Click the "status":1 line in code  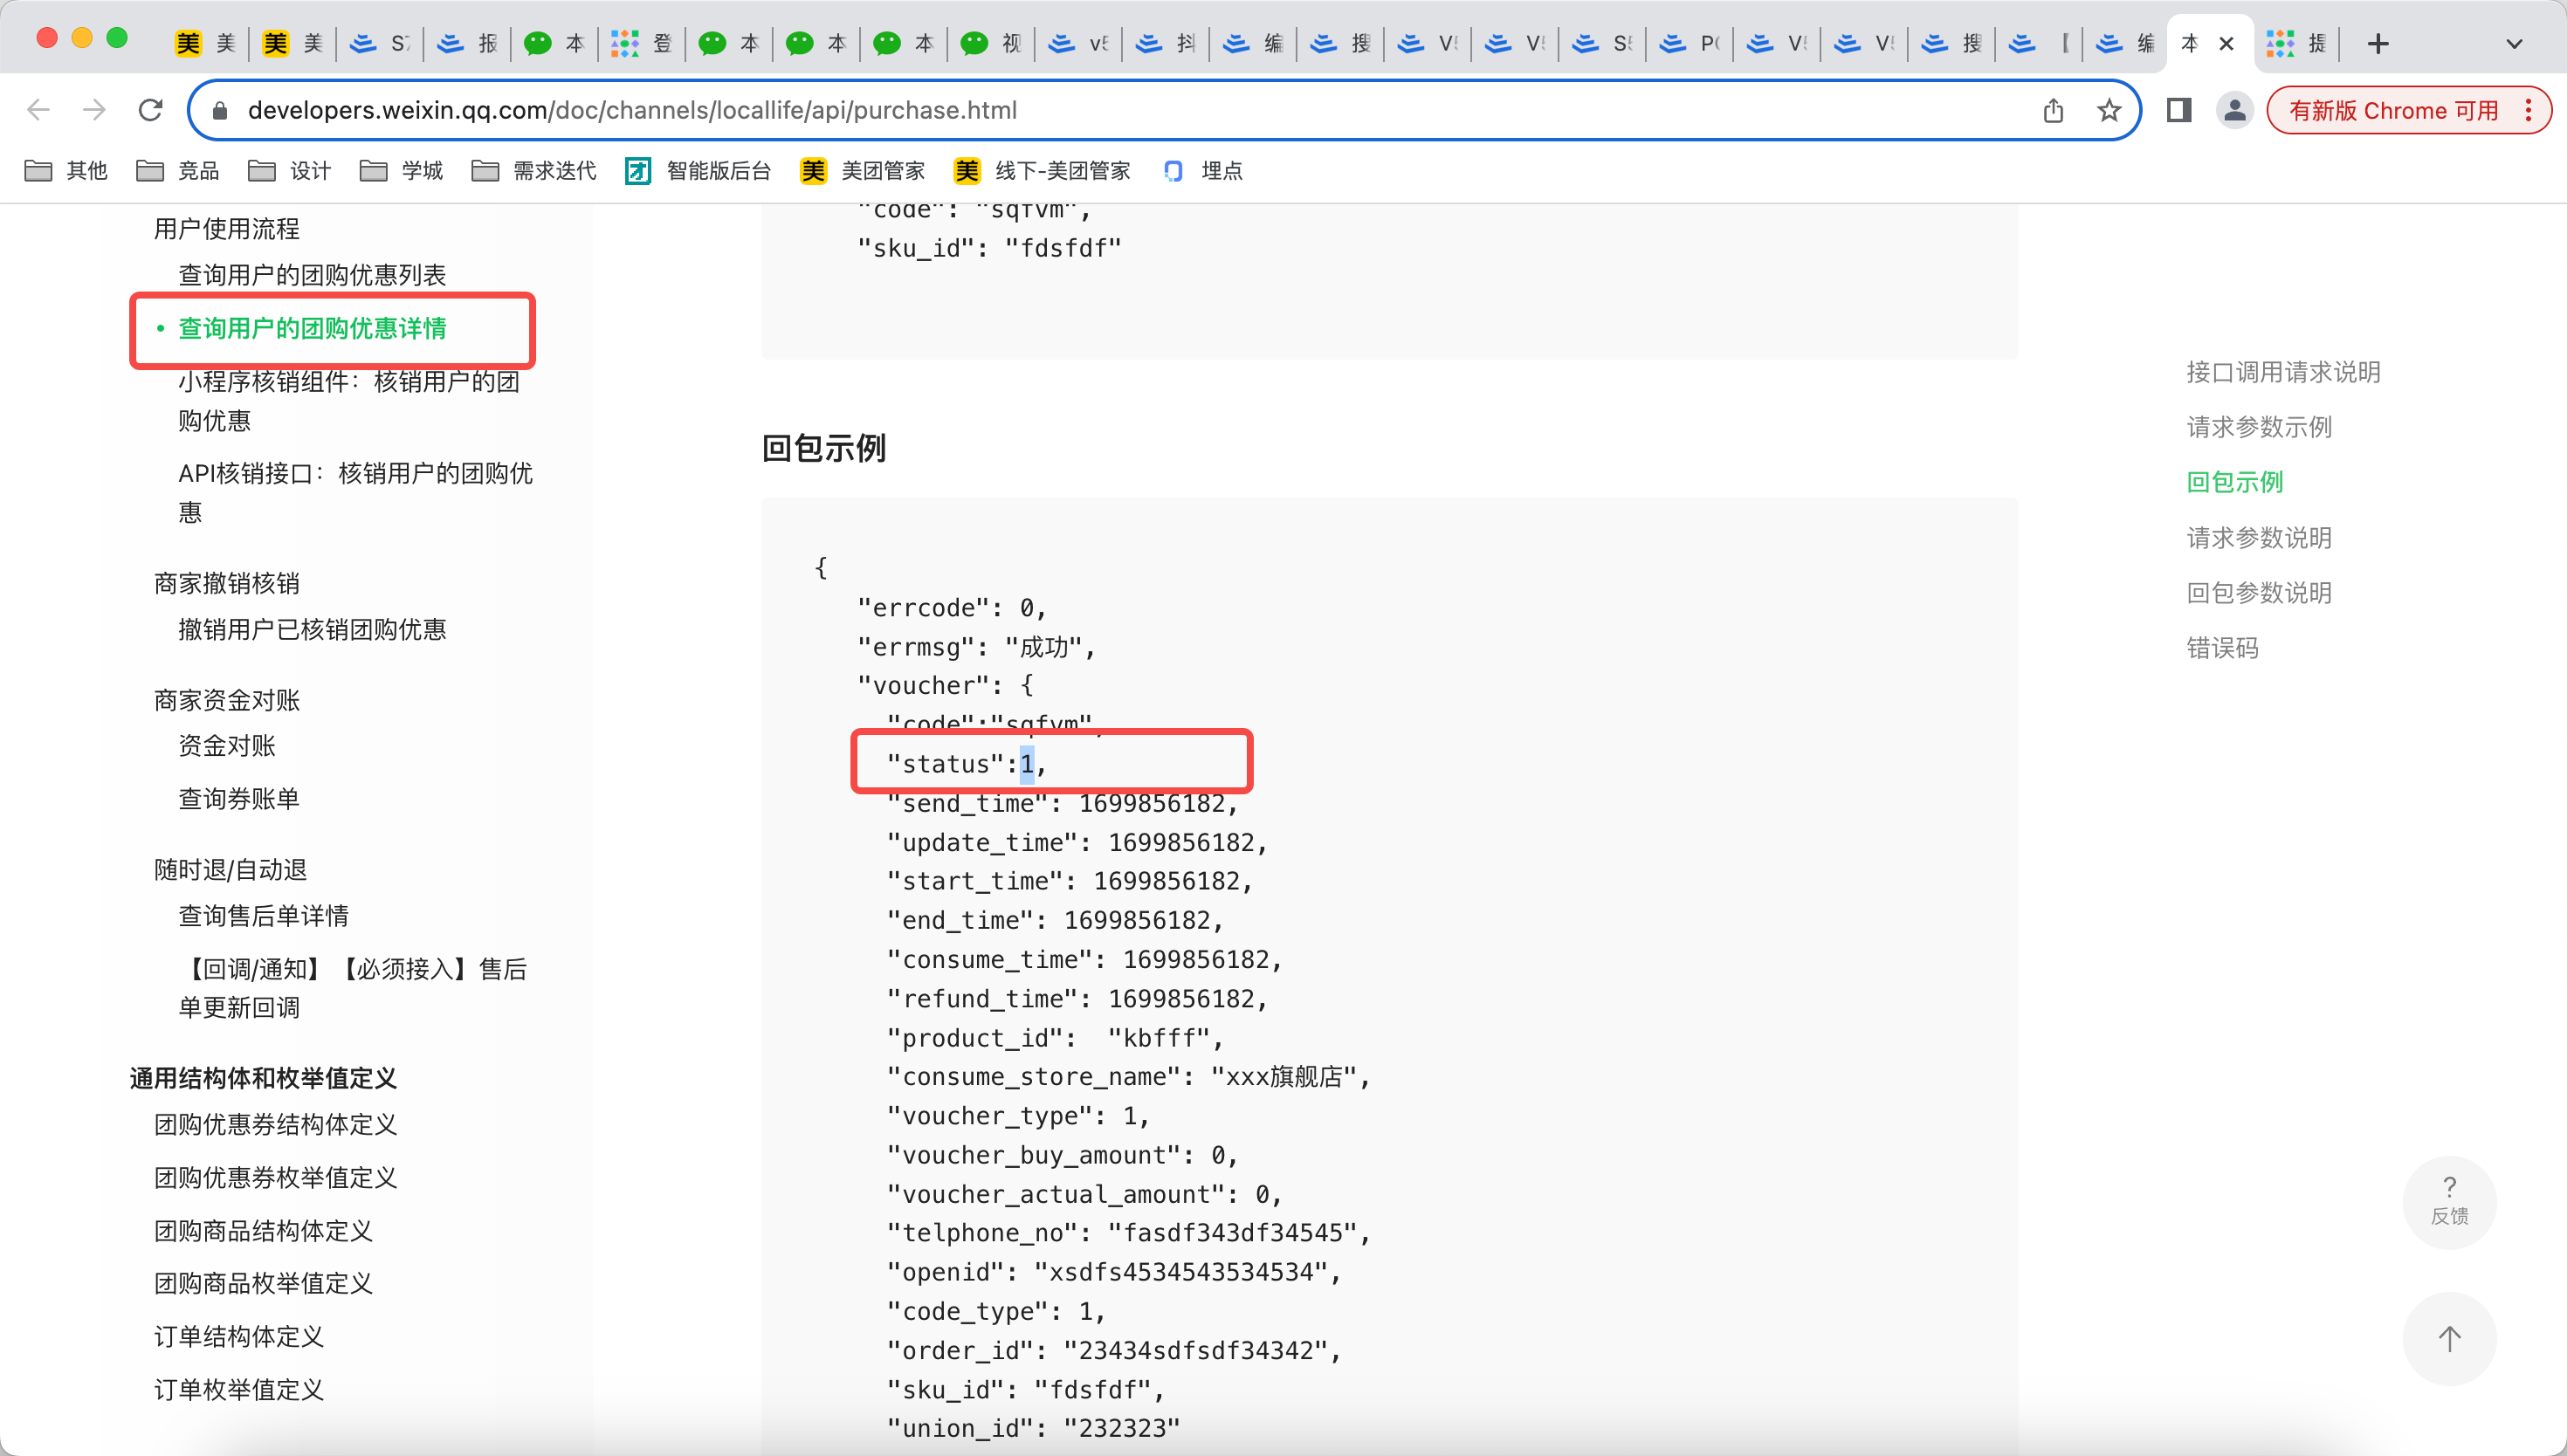point(966,764)
